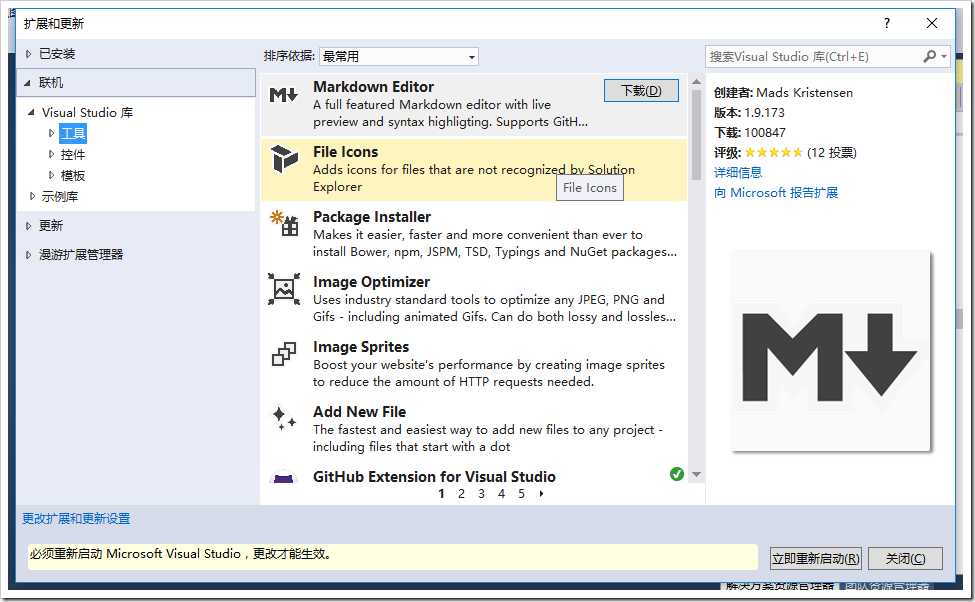Click the File Icons box icon
The height and width of the screenshot is (602, 975).
[x=284, y=158]
